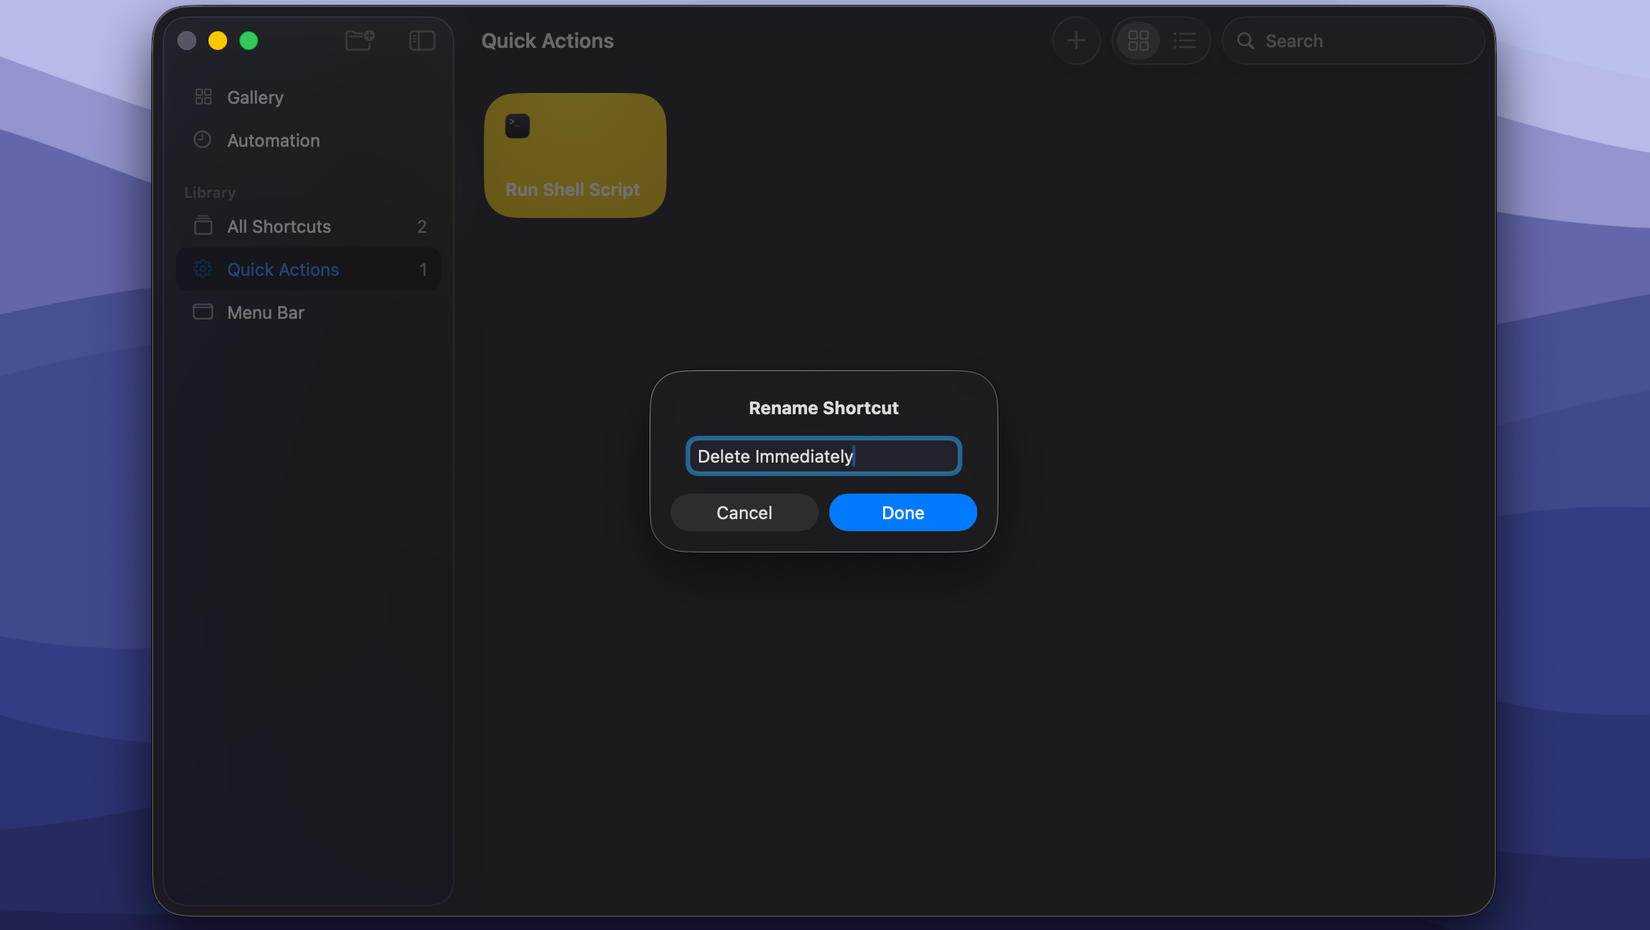This screenshot has height=930, width=1650.
Task: Select the Quick Actions gear icon
Action: pyautogui.click(x=202, y=269)
